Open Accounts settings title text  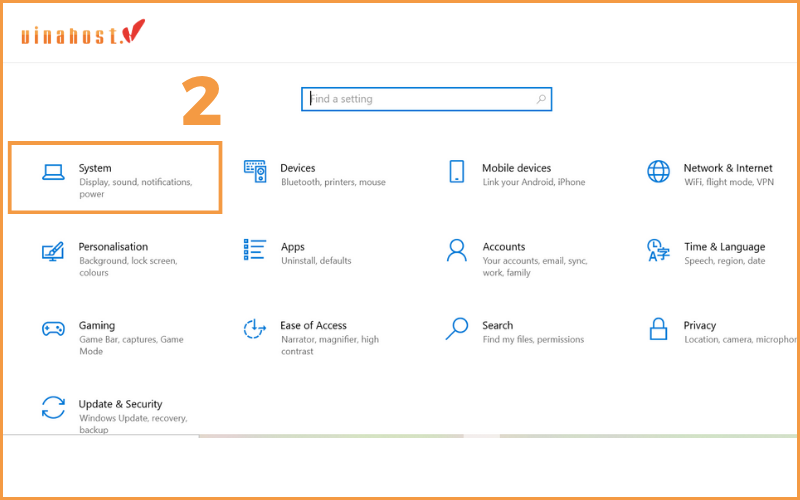point(503,247)
